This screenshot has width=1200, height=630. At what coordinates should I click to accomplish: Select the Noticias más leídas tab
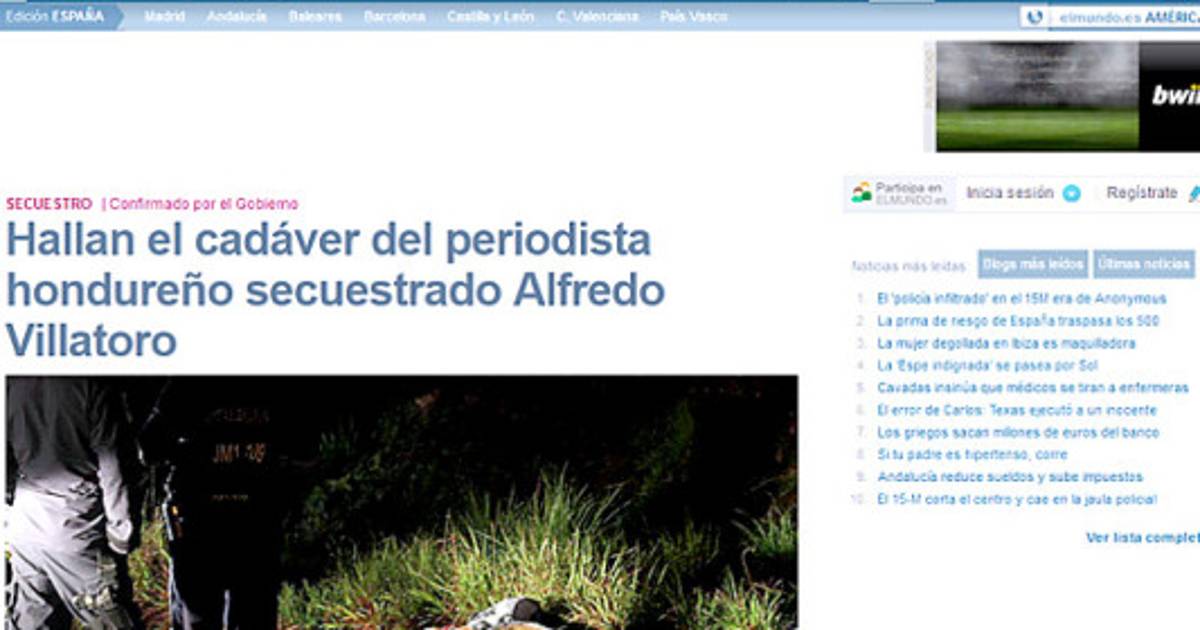(908, 266)
